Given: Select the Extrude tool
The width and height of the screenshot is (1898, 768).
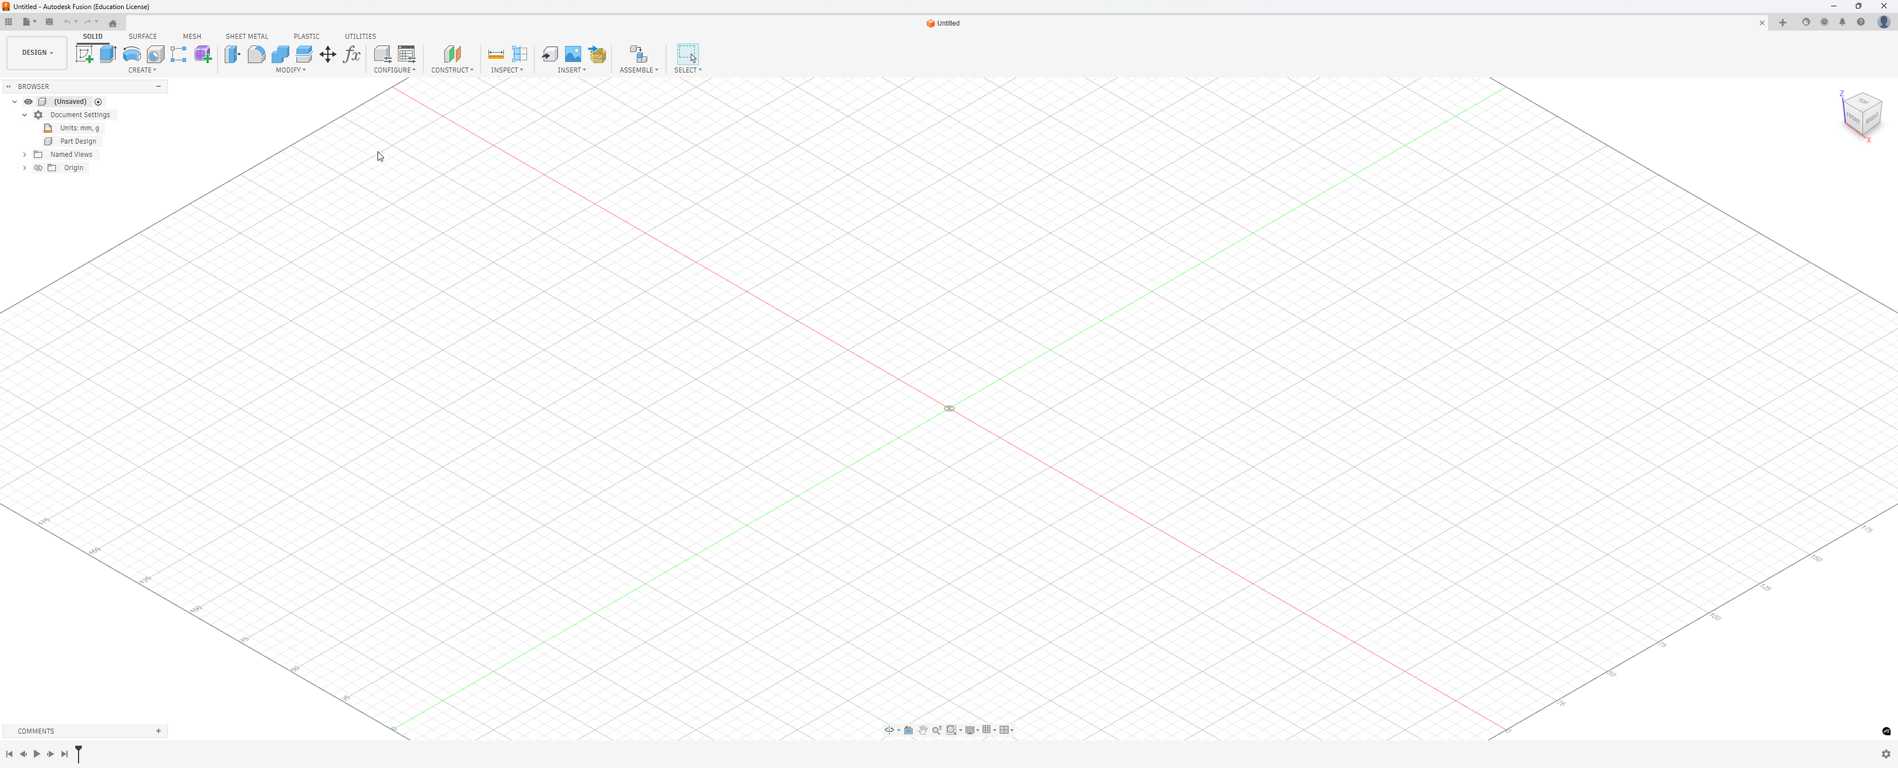Looking at the screenshot, I should click(x=108, y=54).
